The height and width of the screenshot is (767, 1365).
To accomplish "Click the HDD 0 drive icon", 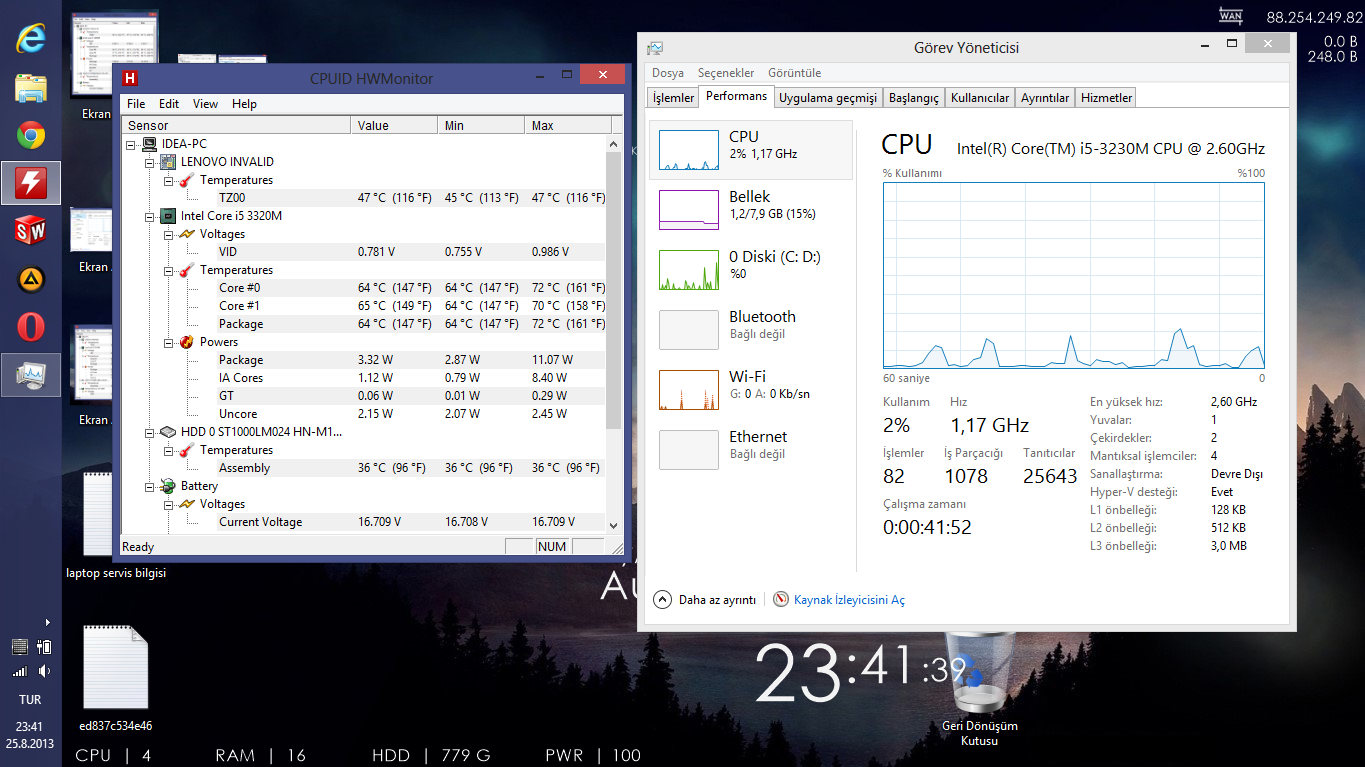I will [168, 432].
